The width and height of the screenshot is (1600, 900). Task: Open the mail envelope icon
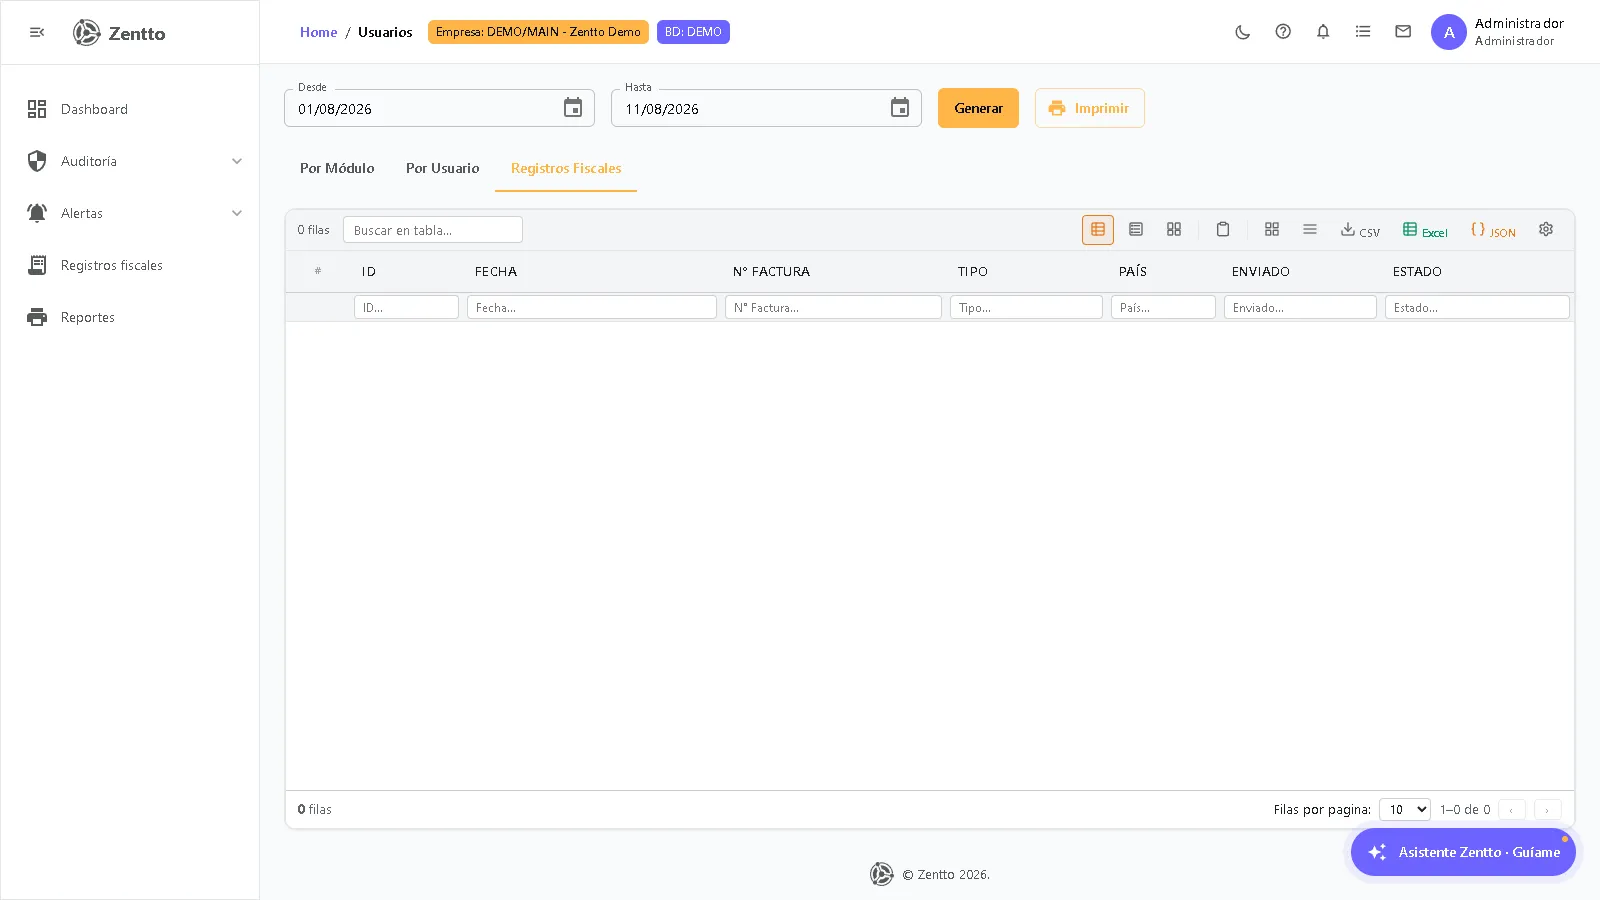1403,32
